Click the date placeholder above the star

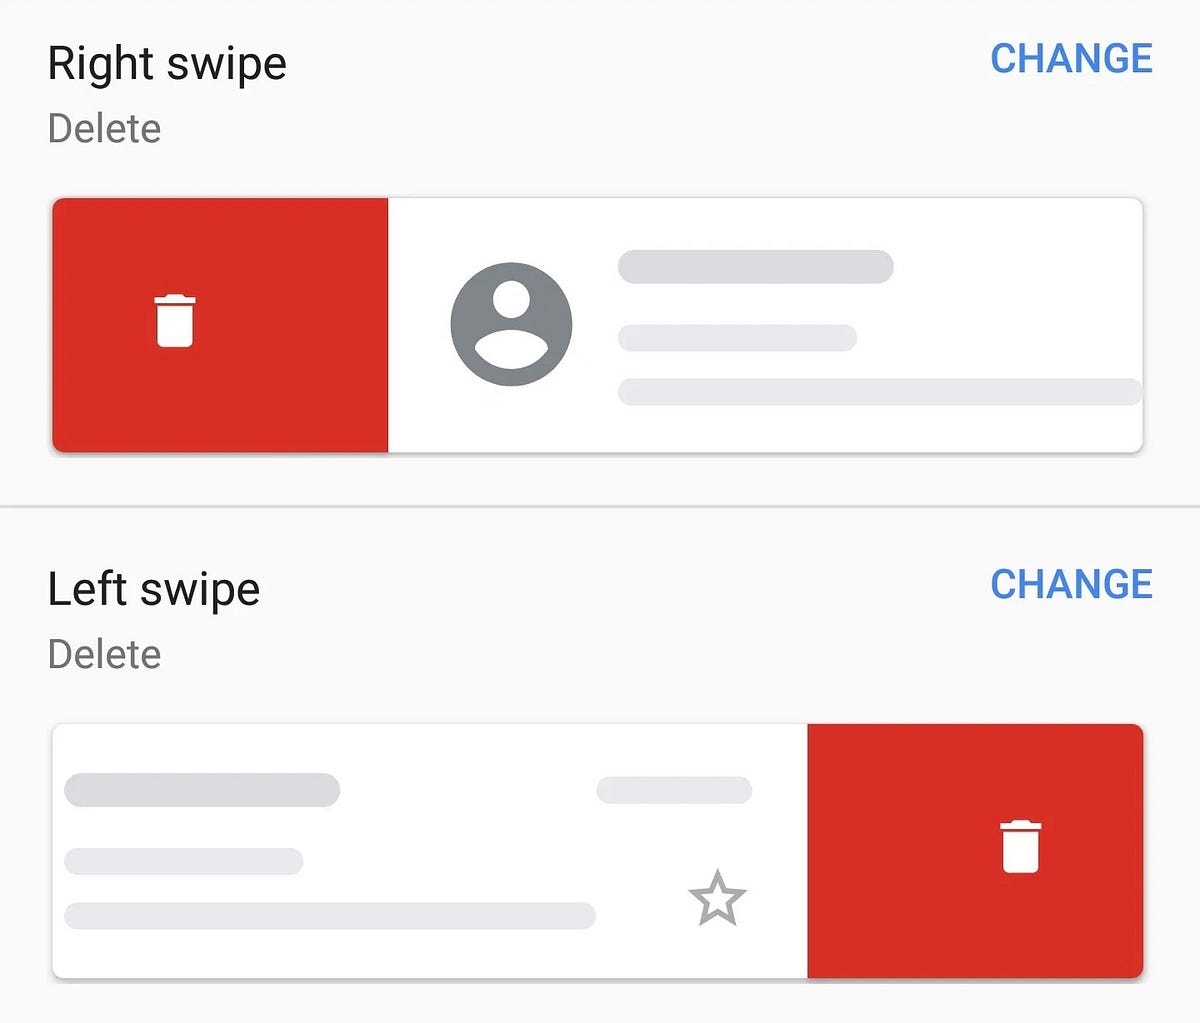point(674,790)
